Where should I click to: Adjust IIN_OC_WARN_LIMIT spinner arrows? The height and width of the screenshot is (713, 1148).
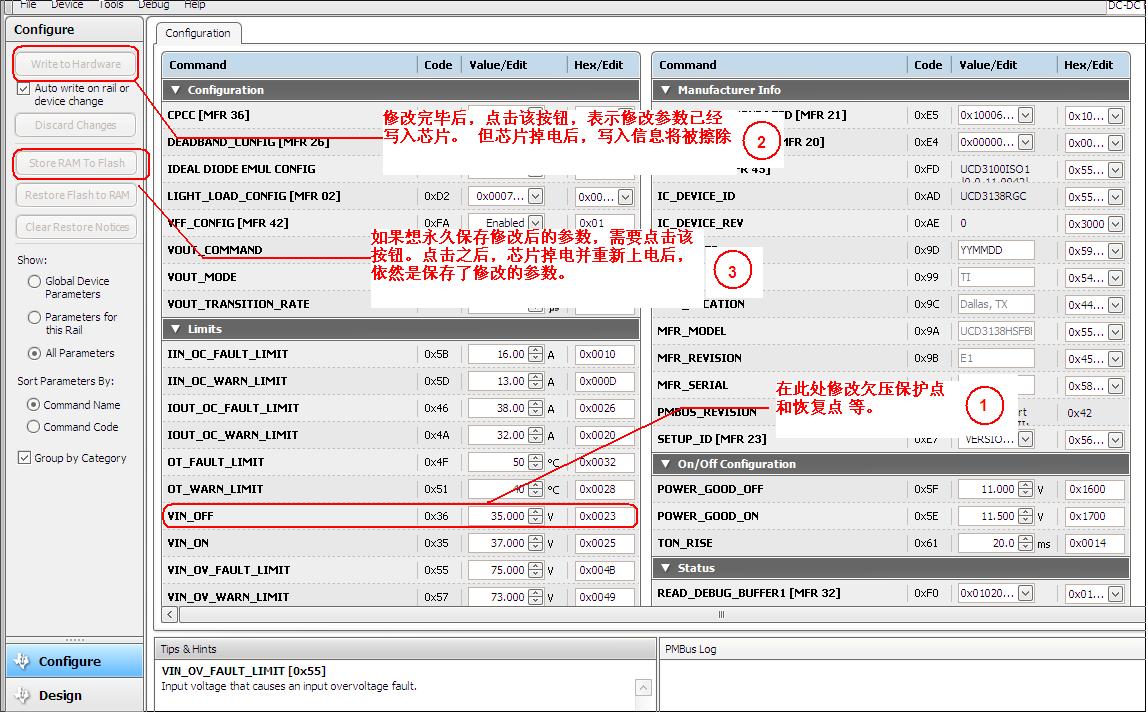536,381
